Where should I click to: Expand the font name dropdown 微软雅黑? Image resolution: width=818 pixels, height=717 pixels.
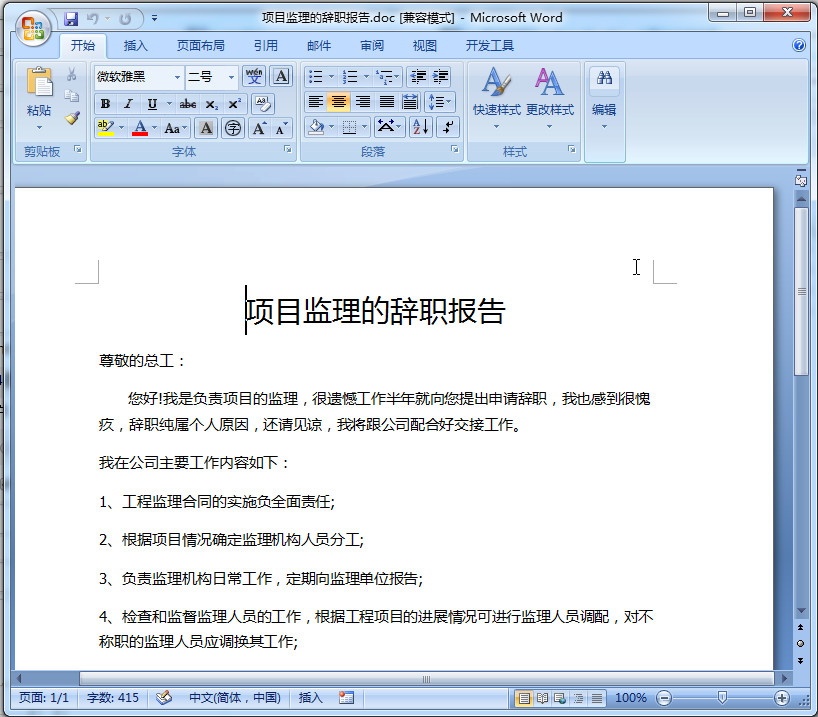tap(177, 77)
